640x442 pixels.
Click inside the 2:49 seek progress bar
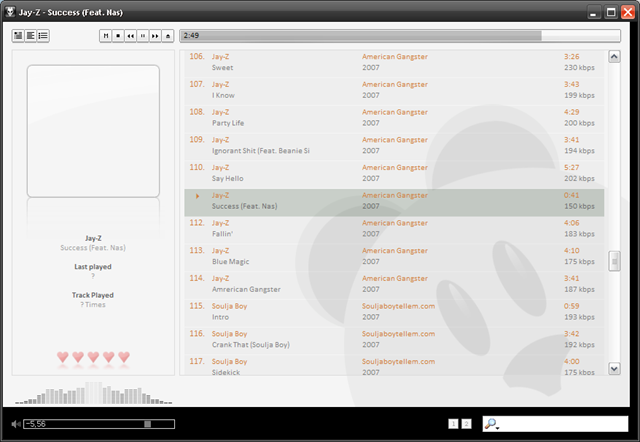(x=400, y=36)
